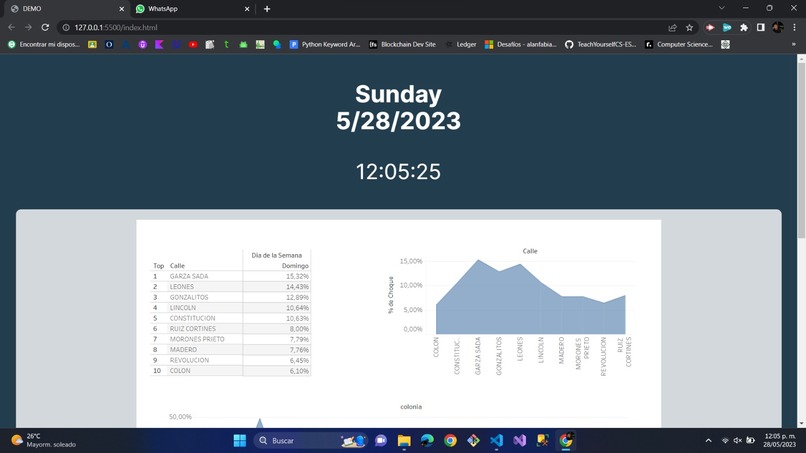806x453 pixels.
Task: Open the 'Computer Science...' bookmark
Action: click(679, 44)
